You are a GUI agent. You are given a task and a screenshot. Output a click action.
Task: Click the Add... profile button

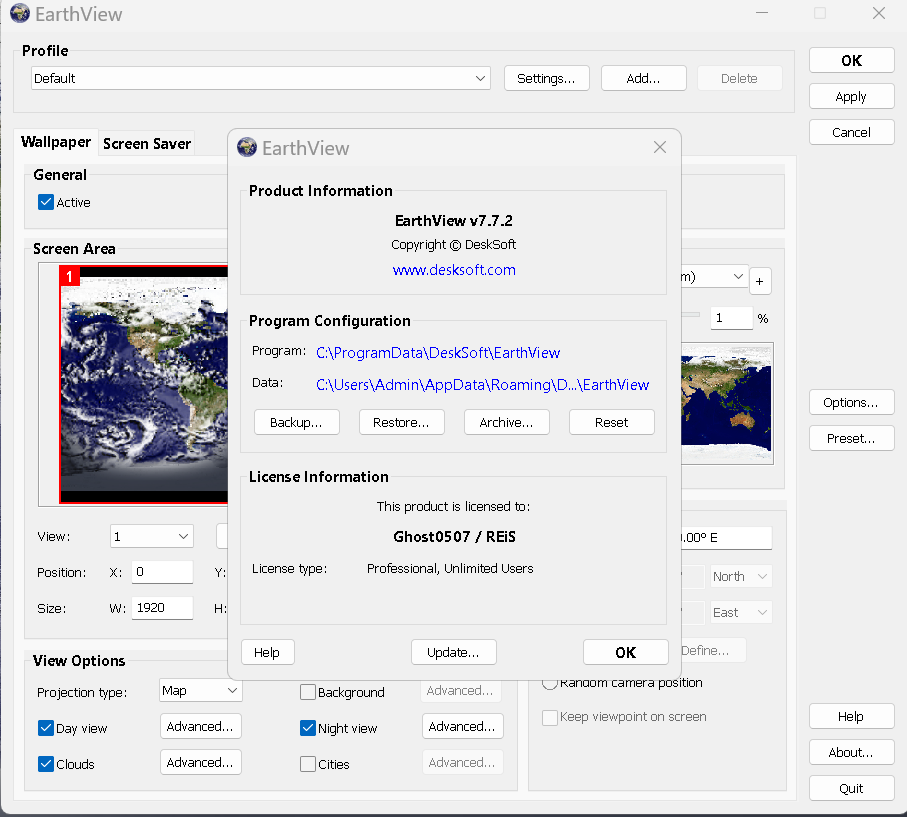pos(644,78)
